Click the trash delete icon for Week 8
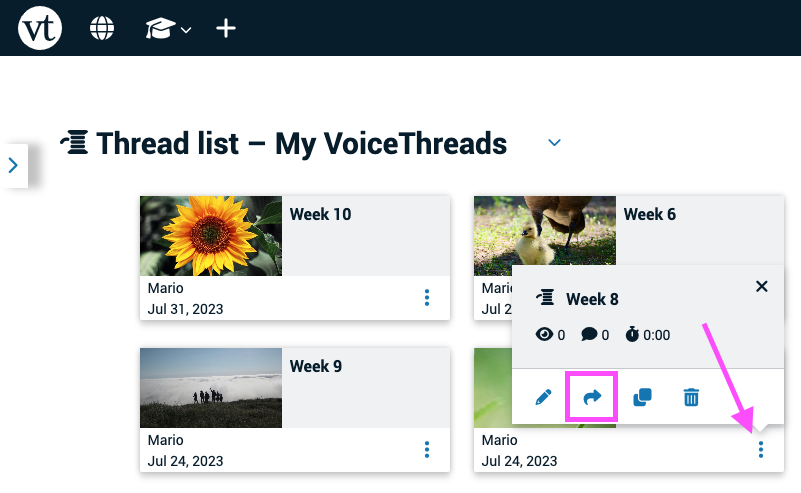The width and height of the screenshot is (801, 493). pyautogui.click(x=691, y=397)
